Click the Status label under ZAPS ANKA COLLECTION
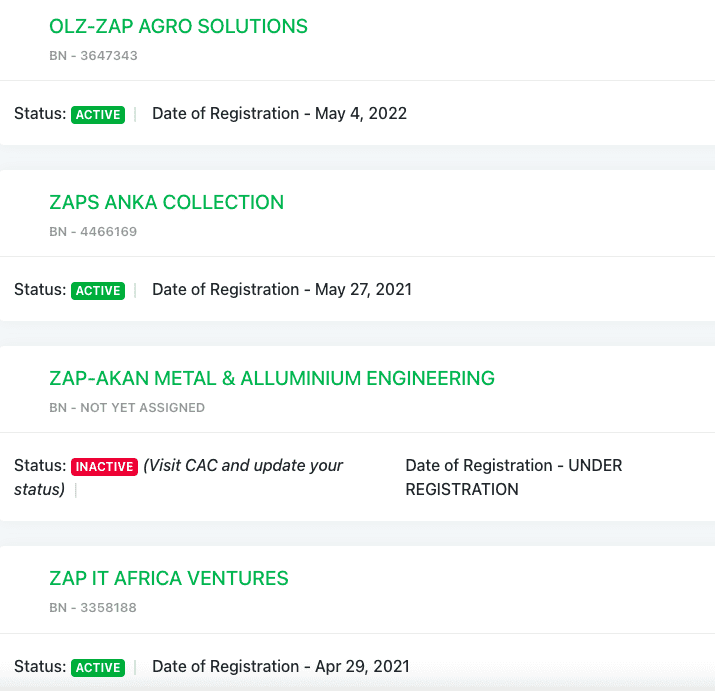The width and height of the screenshot is (715, 691). coord(40,290)
